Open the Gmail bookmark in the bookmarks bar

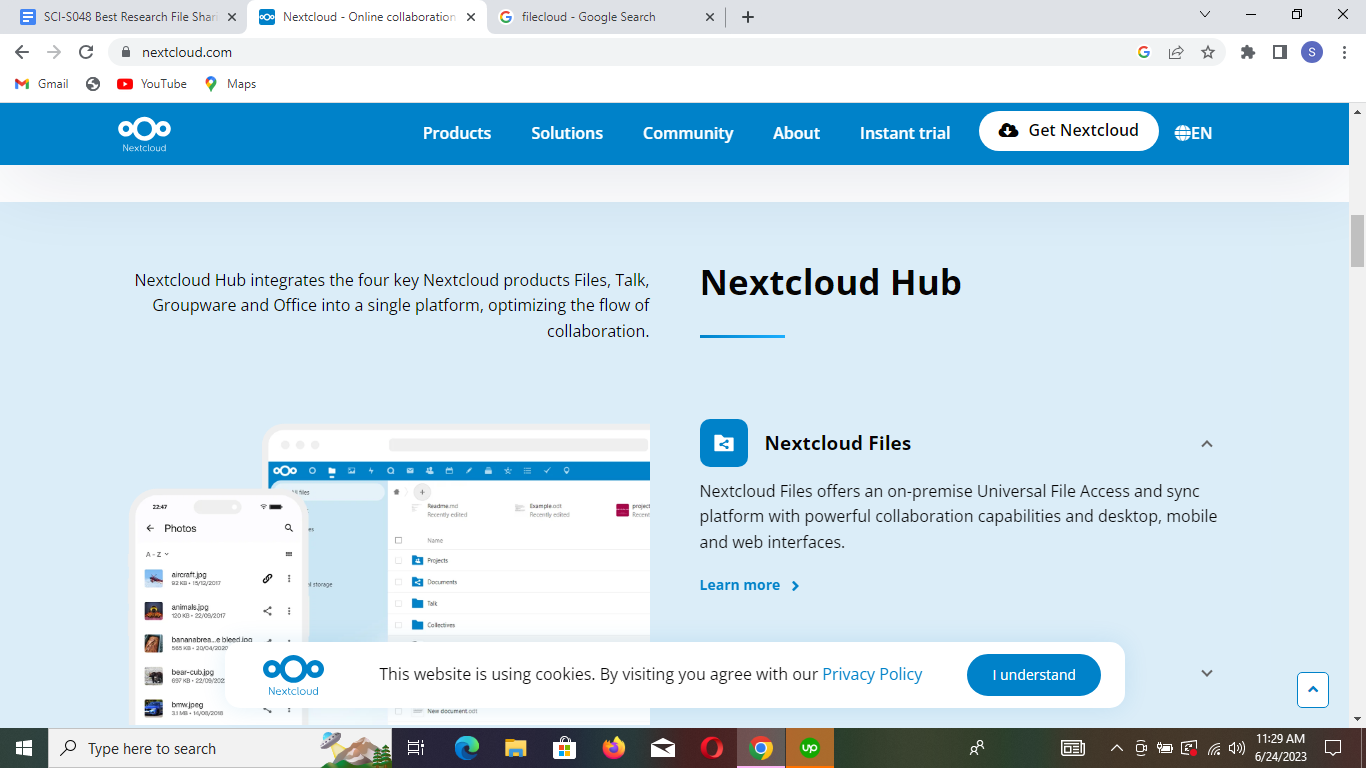coord(40,84)
